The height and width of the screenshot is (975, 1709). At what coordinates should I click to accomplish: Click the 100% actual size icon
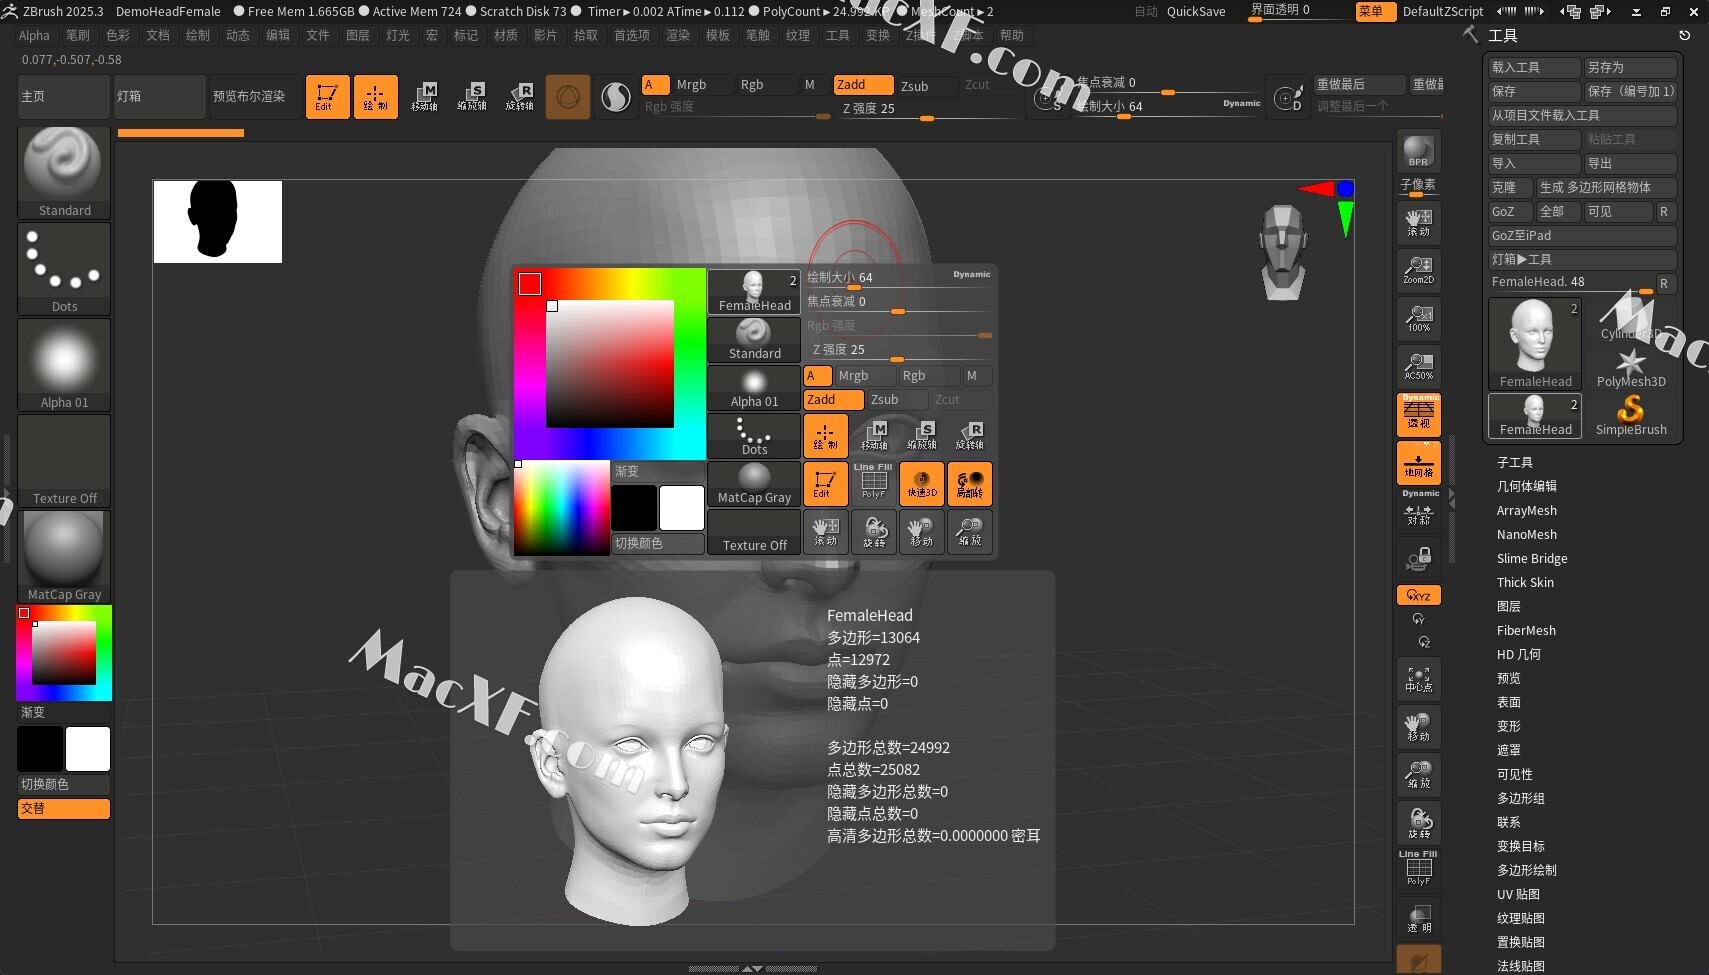(x=1418, y=318)
